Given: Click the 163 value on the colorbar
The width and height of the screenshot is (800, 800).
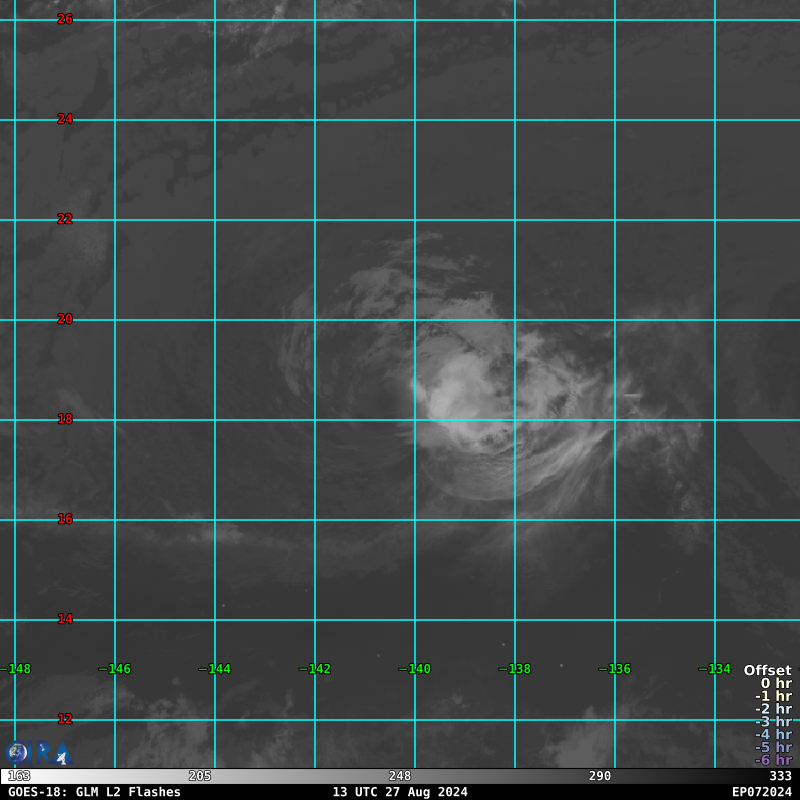Looking at the screenshot, I should (19, 776).
